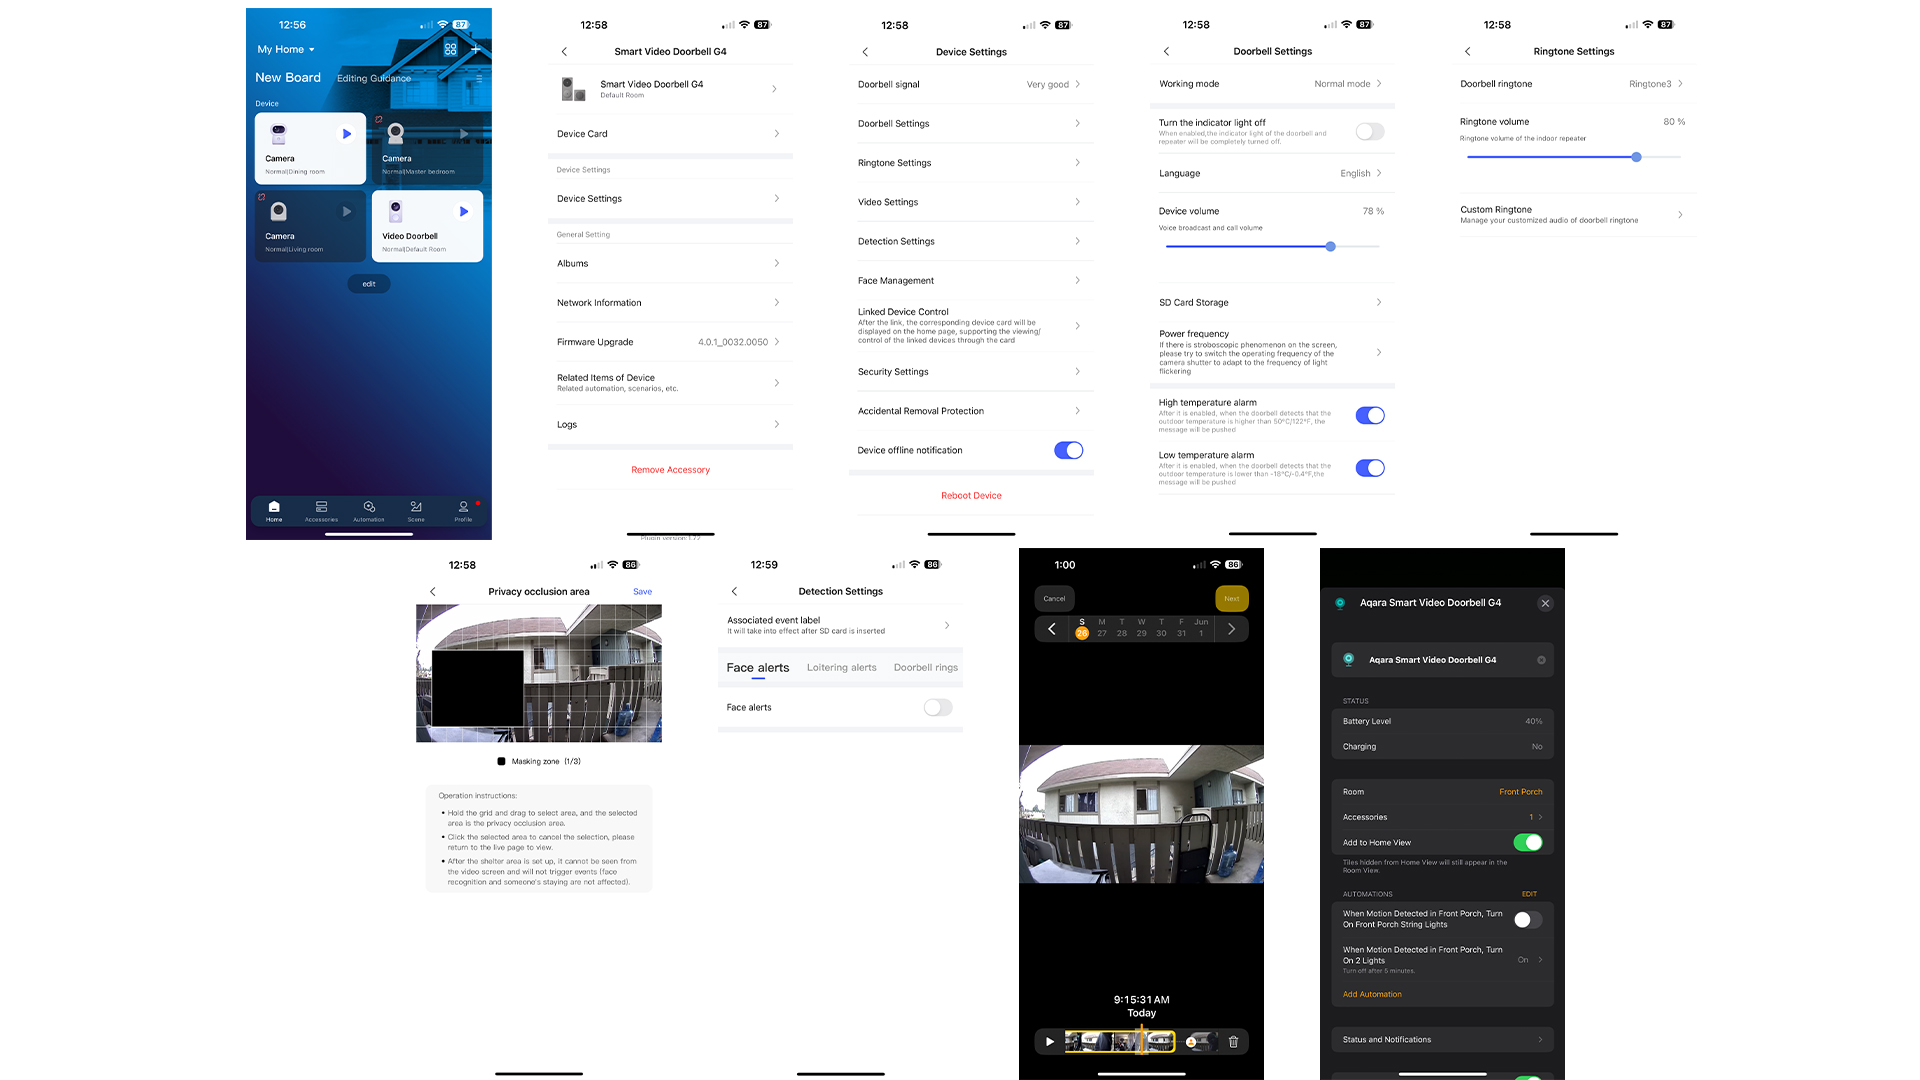Image resolution: width=1920 pixels, height=1080 pixels.
Task: Toggle High temperature alarm on
Action: [x=1370, y=414]
